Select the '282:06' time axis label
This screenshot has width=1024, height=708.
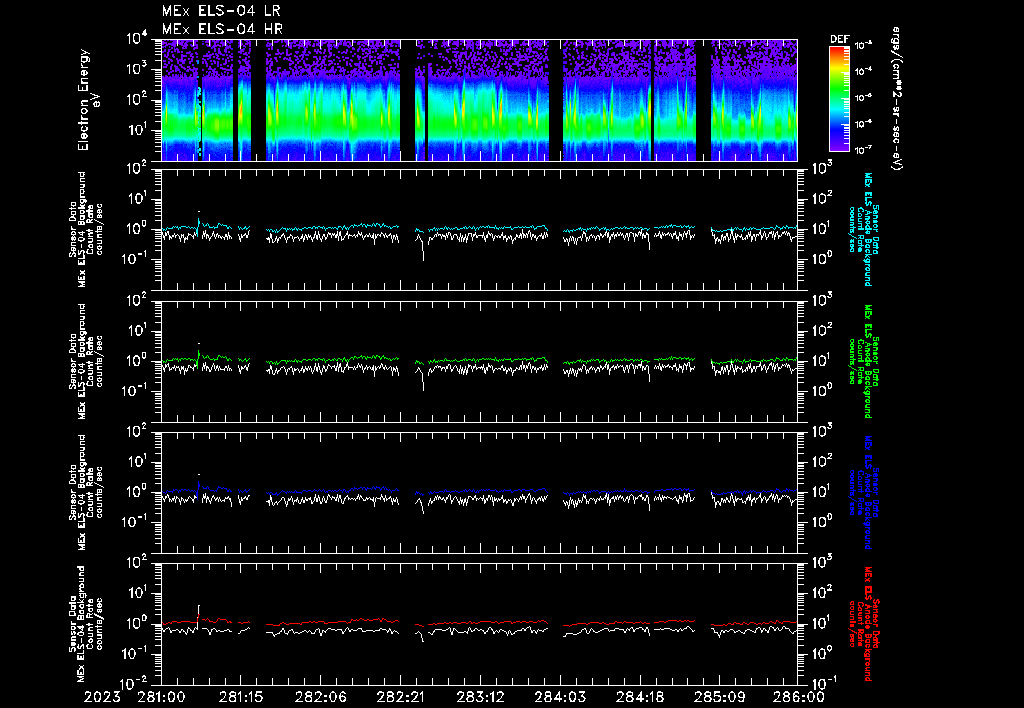pyautogui.click(x=321, y=697)
